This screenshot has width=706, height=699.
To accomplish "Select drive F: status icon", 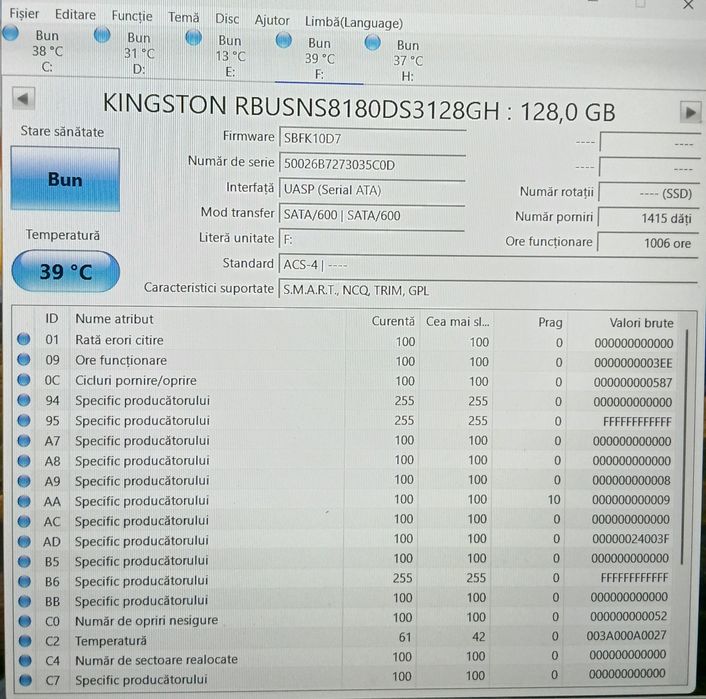I will pyautogui.click(x=284, y=41).
